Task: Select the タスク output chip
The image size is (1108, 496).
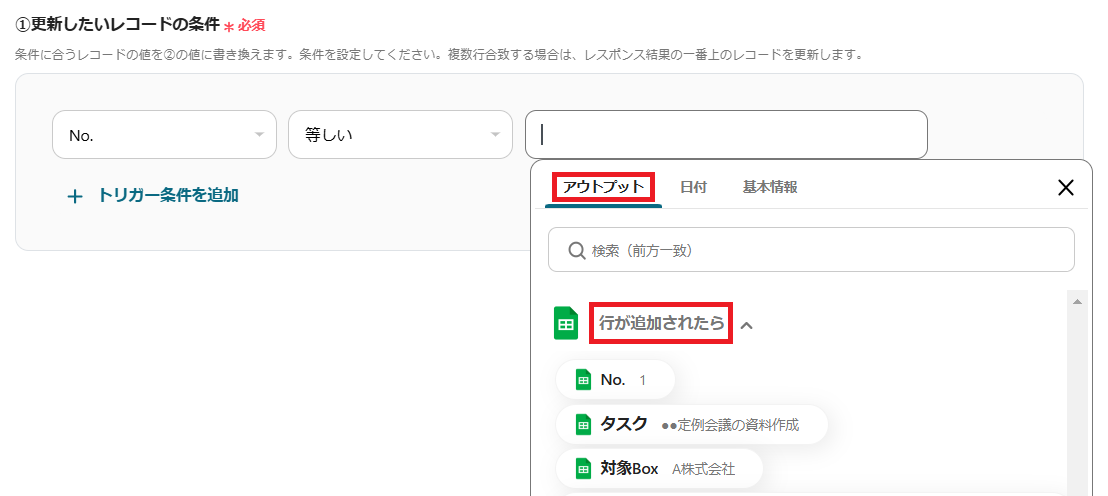Action: pos(692,425)
